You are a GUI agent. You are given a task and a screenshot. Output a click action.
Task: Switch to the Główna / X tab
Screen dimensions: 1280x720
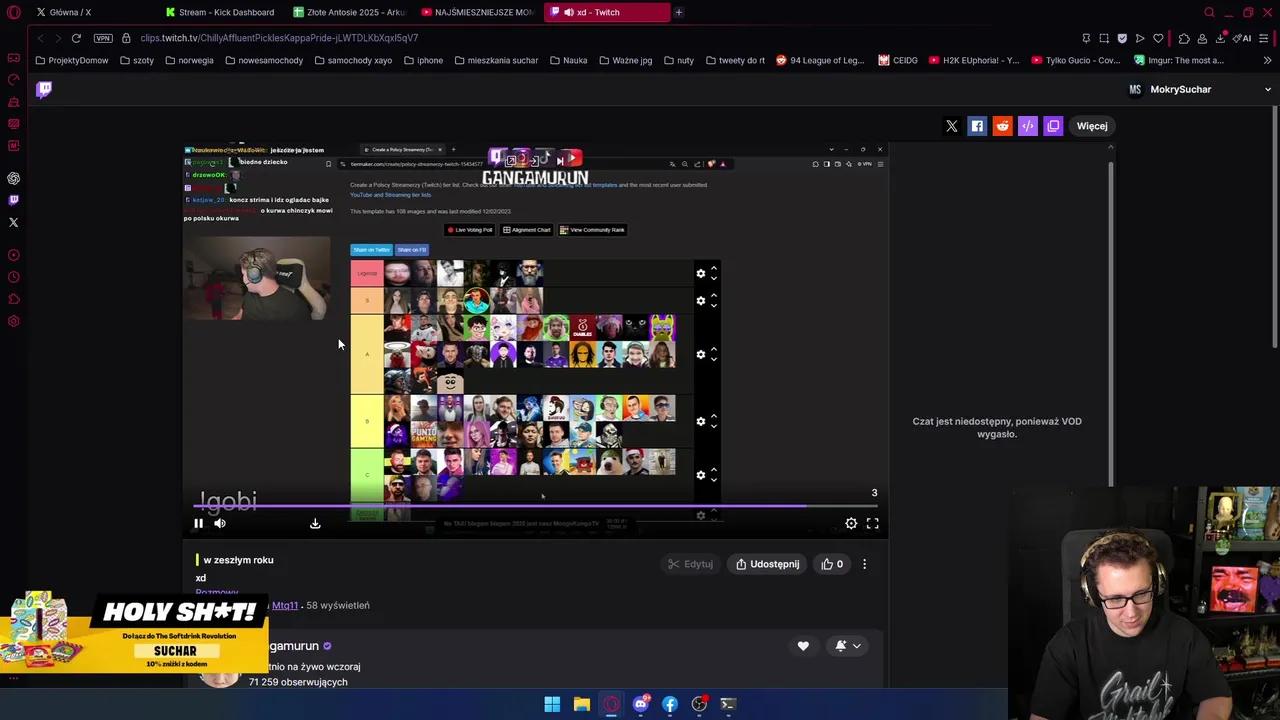(x=63, y=12)
